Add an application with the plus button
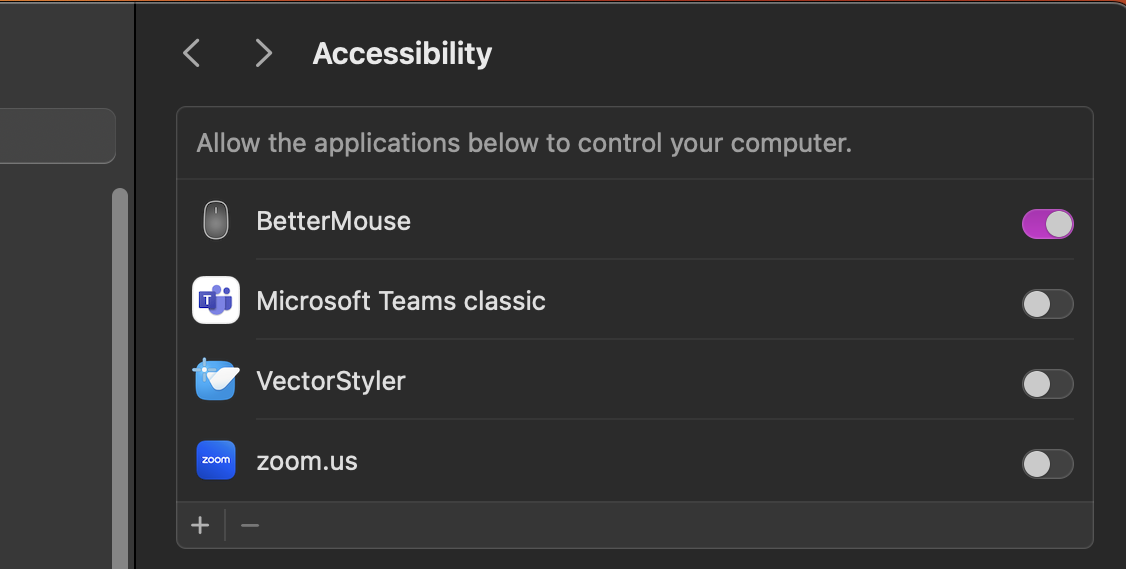Viewport: 1126px width, 569px height. pyautogui.click(x=200, y=525)
